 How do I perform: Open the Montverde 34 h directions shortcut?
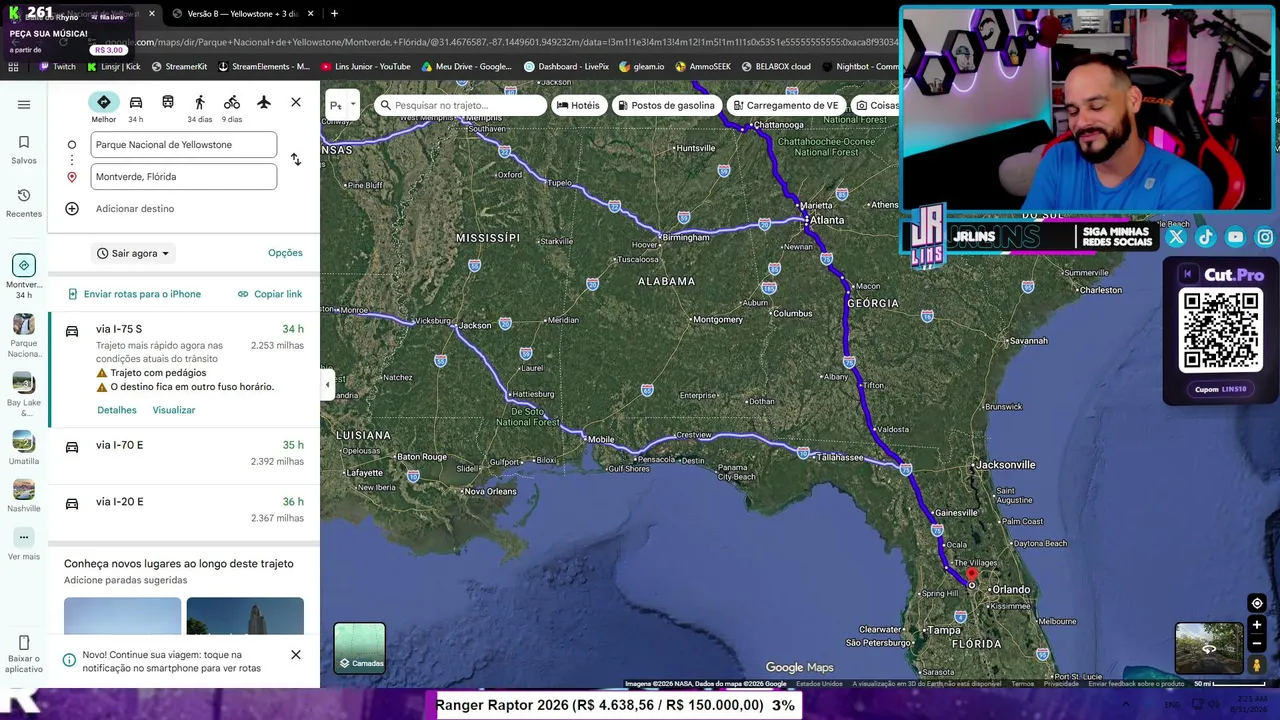point(24,277)
